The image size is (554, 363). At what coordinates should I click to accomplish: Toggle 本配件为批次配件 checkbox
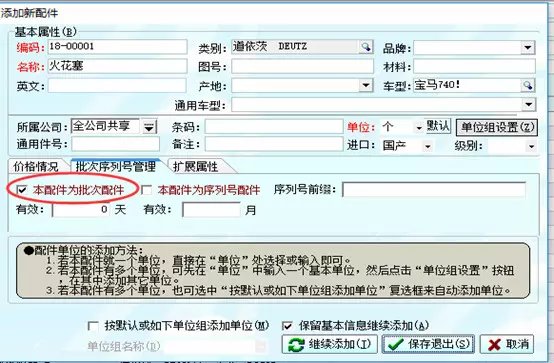coord(22,190)
